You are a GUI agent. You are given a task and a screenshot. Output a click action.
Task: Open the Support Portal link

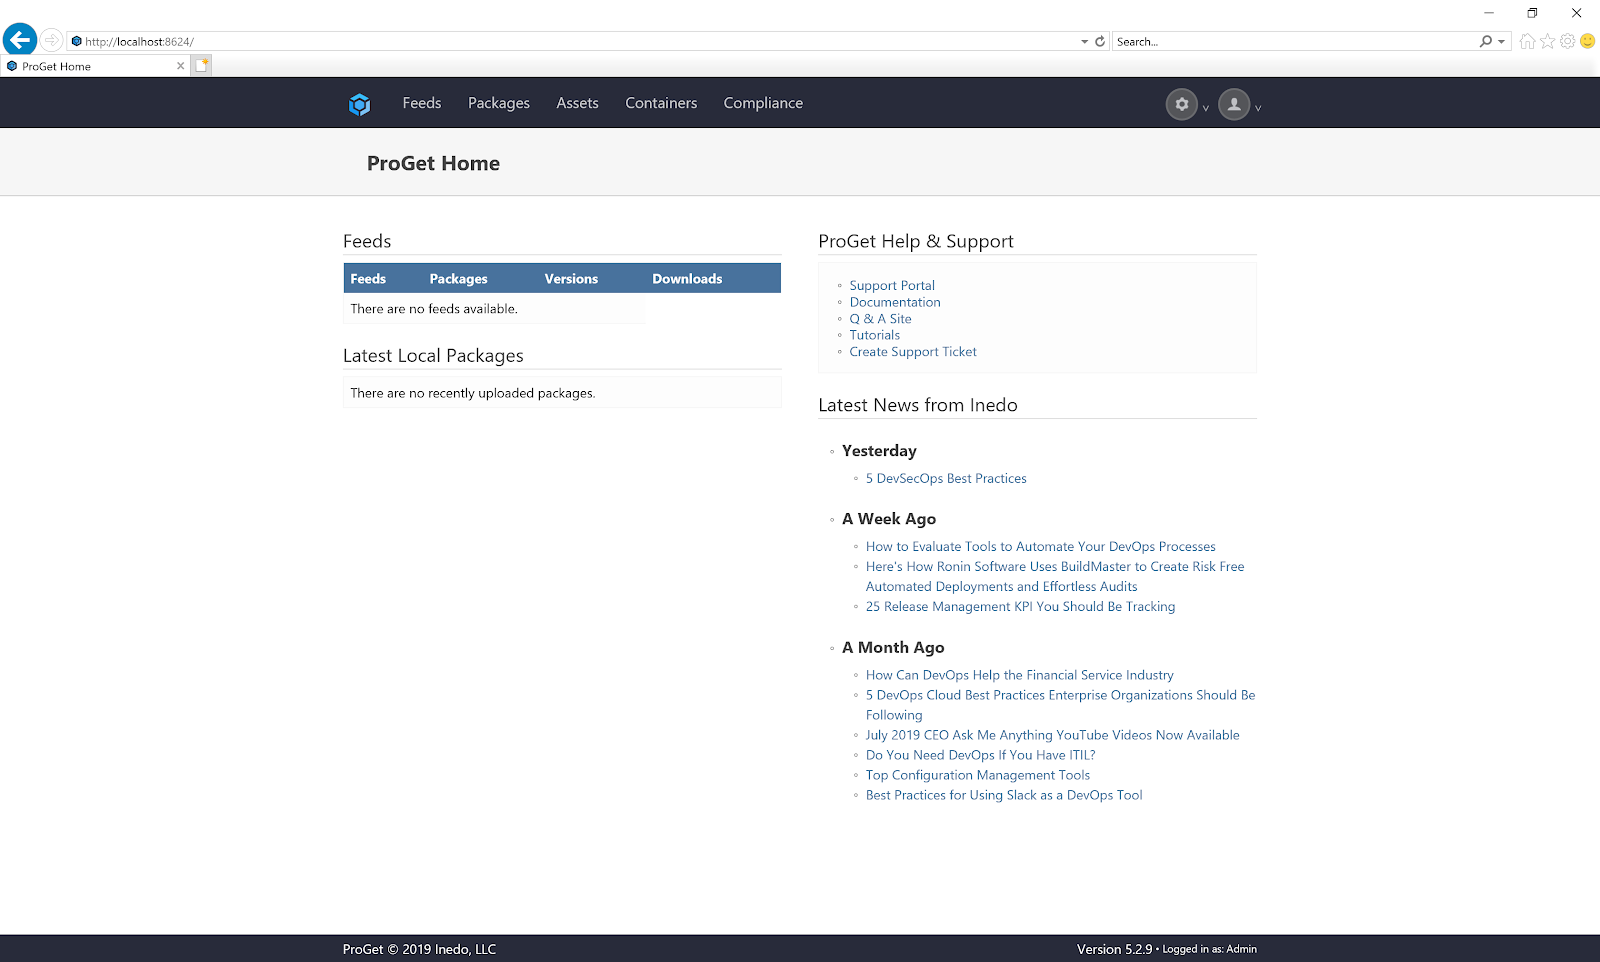click(x=892, y=285)
